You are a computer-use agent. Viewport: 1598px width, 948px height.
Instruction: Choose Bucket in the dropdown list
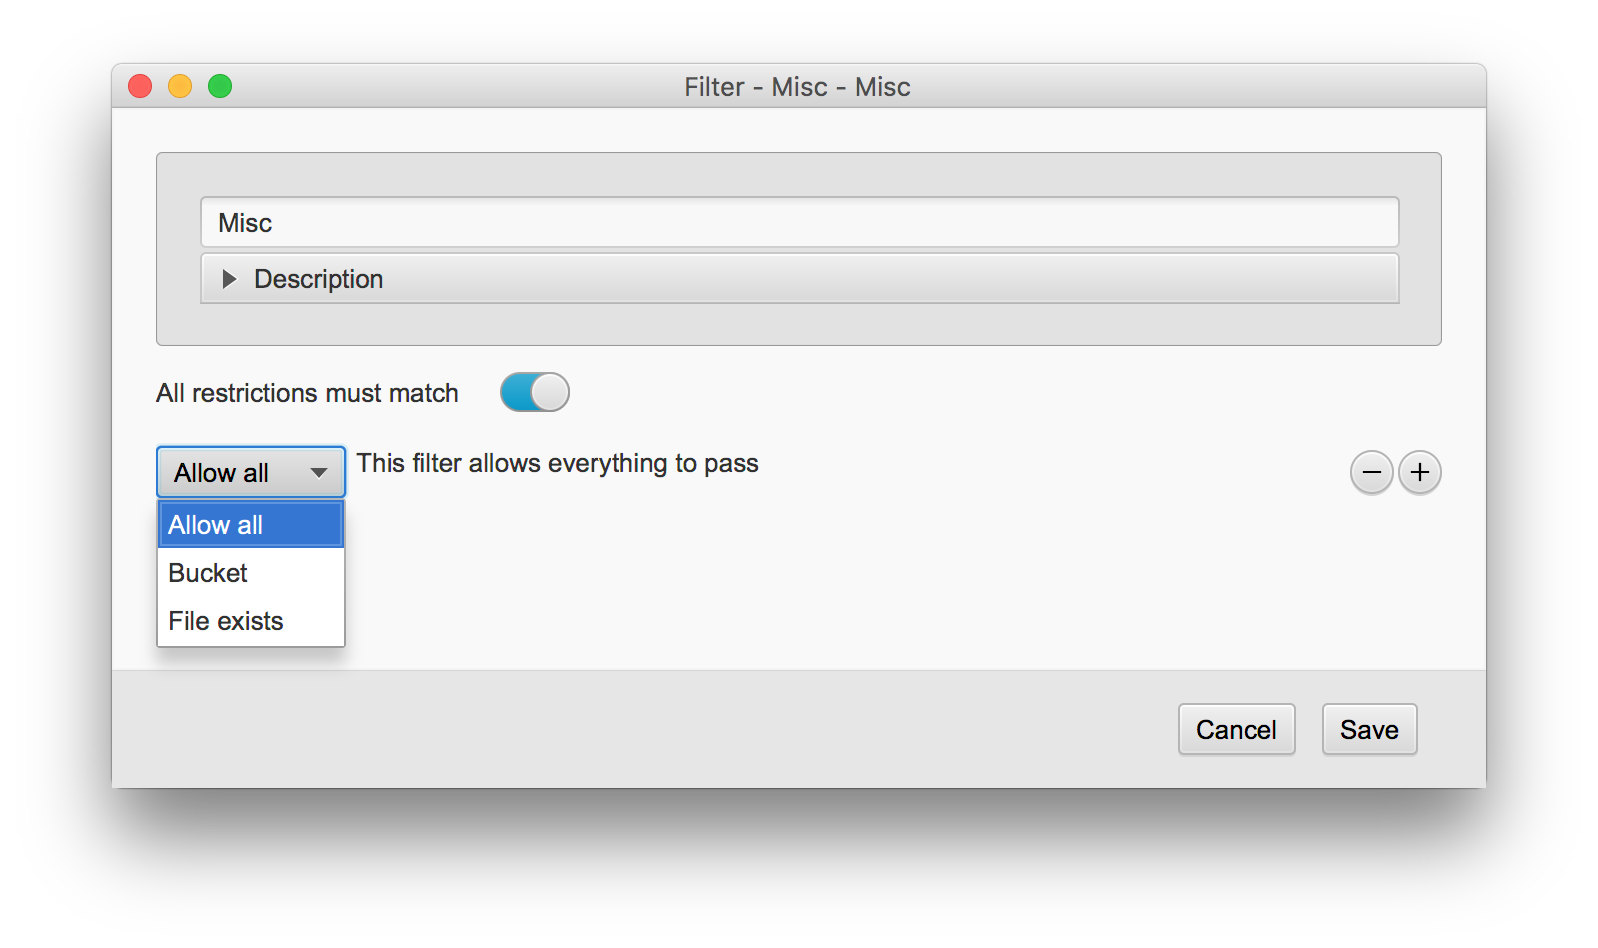tap(251, 573)
